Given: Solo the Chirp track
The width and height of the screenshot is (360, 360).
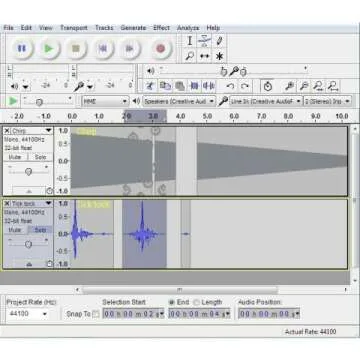Looking at the screenshot, I should (x=40, y=157).
